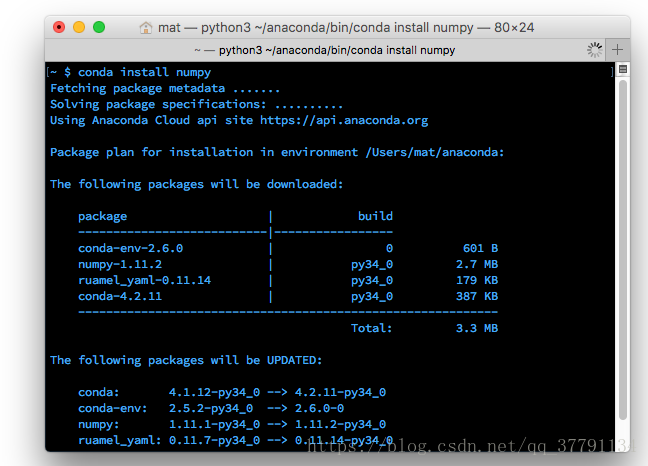648x466 pixels.
Task: Click the '0.11.7-py34_0' old ruamel_yaml version
Action: 214,441
